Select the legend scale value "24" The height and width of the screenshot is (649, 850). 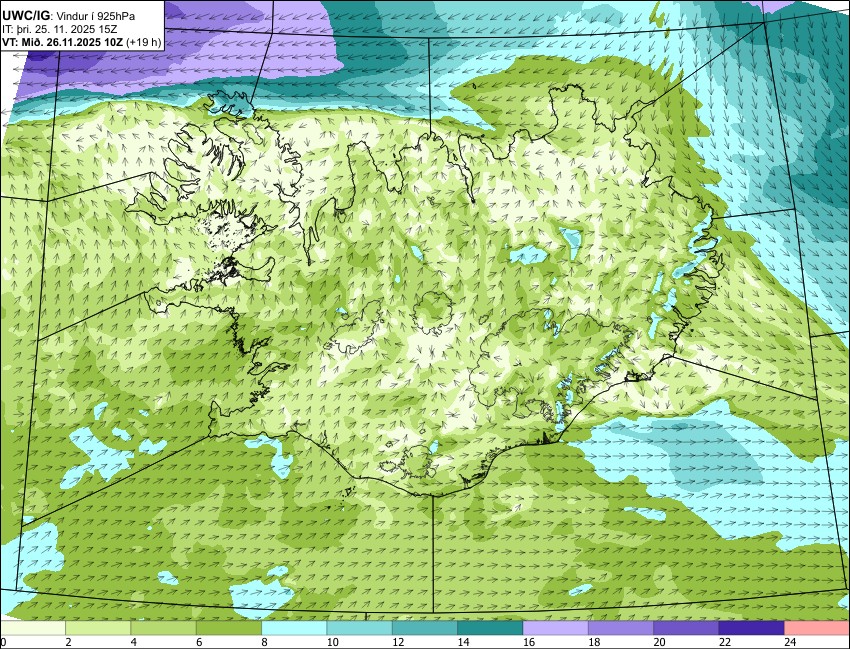pyautogui.click(x=790, y=642)
